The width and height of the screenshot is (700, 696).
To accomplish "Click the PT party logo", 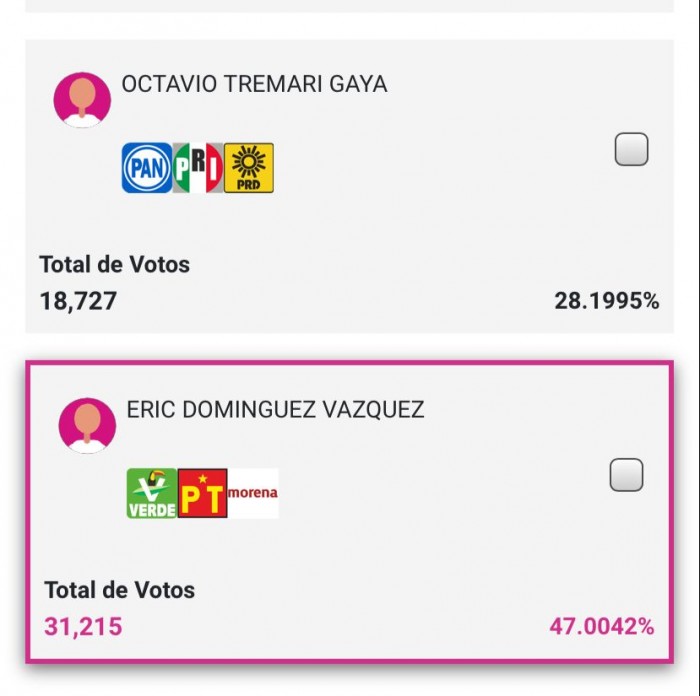I will (203, 493).
